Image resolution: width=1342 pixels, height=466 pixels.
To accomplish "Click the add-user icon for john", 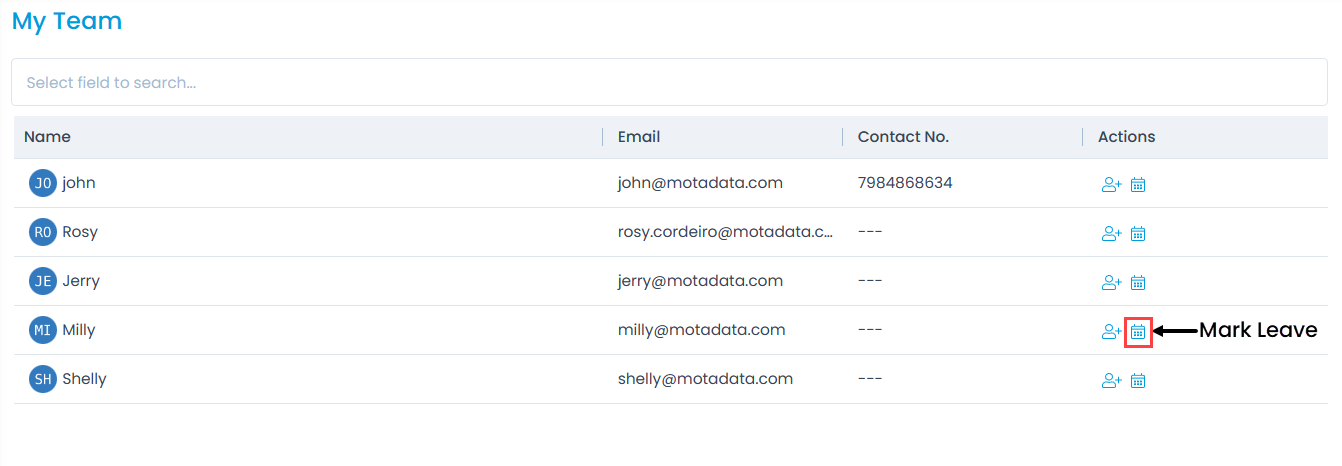I will click(1111, 185).
